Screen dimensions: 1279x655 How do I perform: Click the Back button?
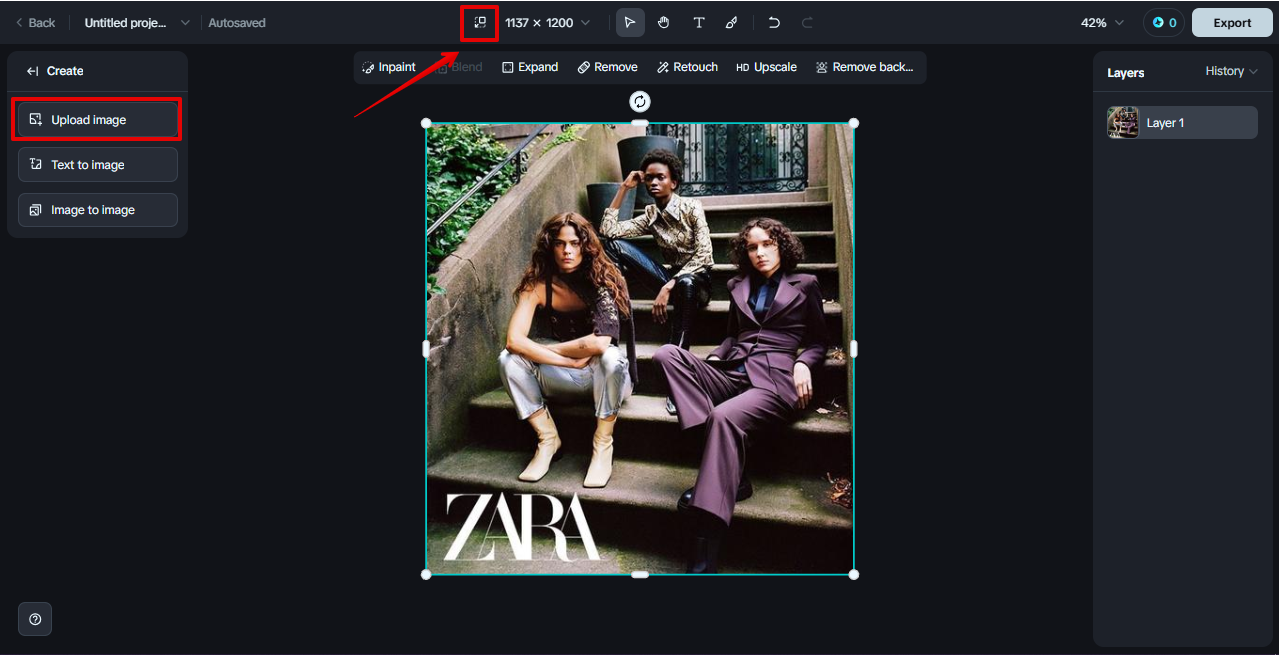(35, 22)
